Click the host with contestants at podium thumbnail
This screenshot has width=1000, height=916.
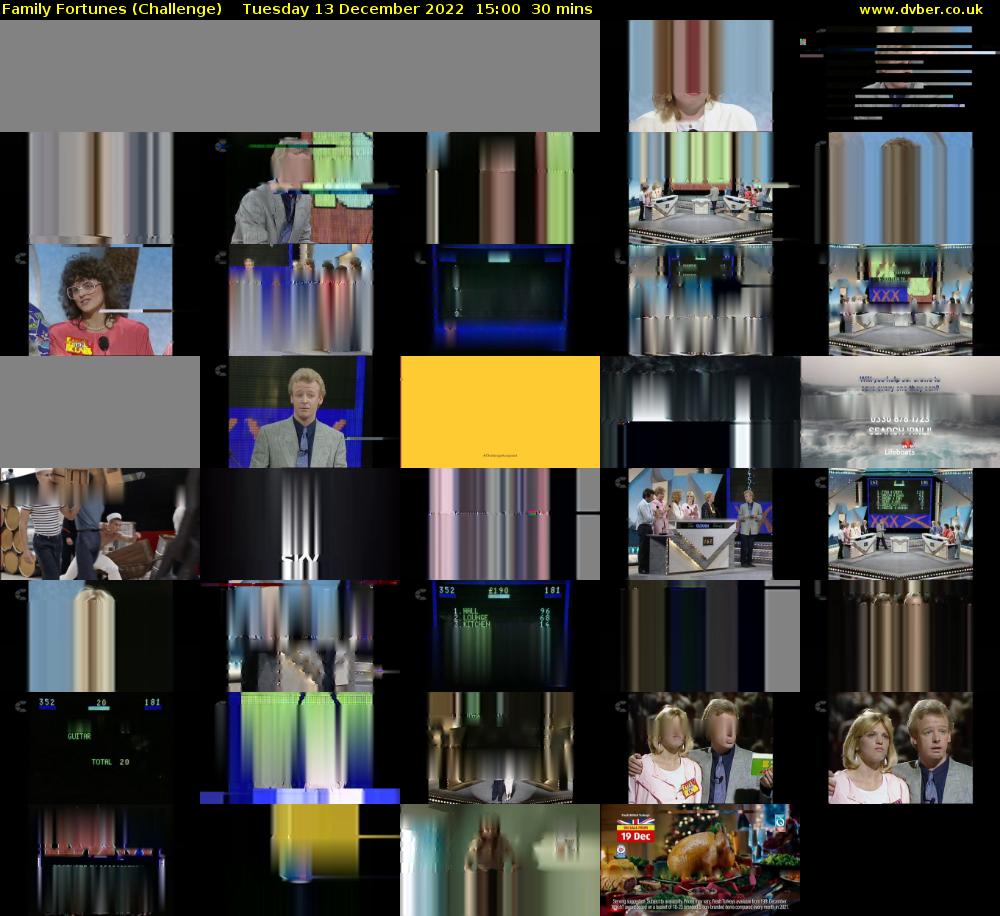coord(700,524)
